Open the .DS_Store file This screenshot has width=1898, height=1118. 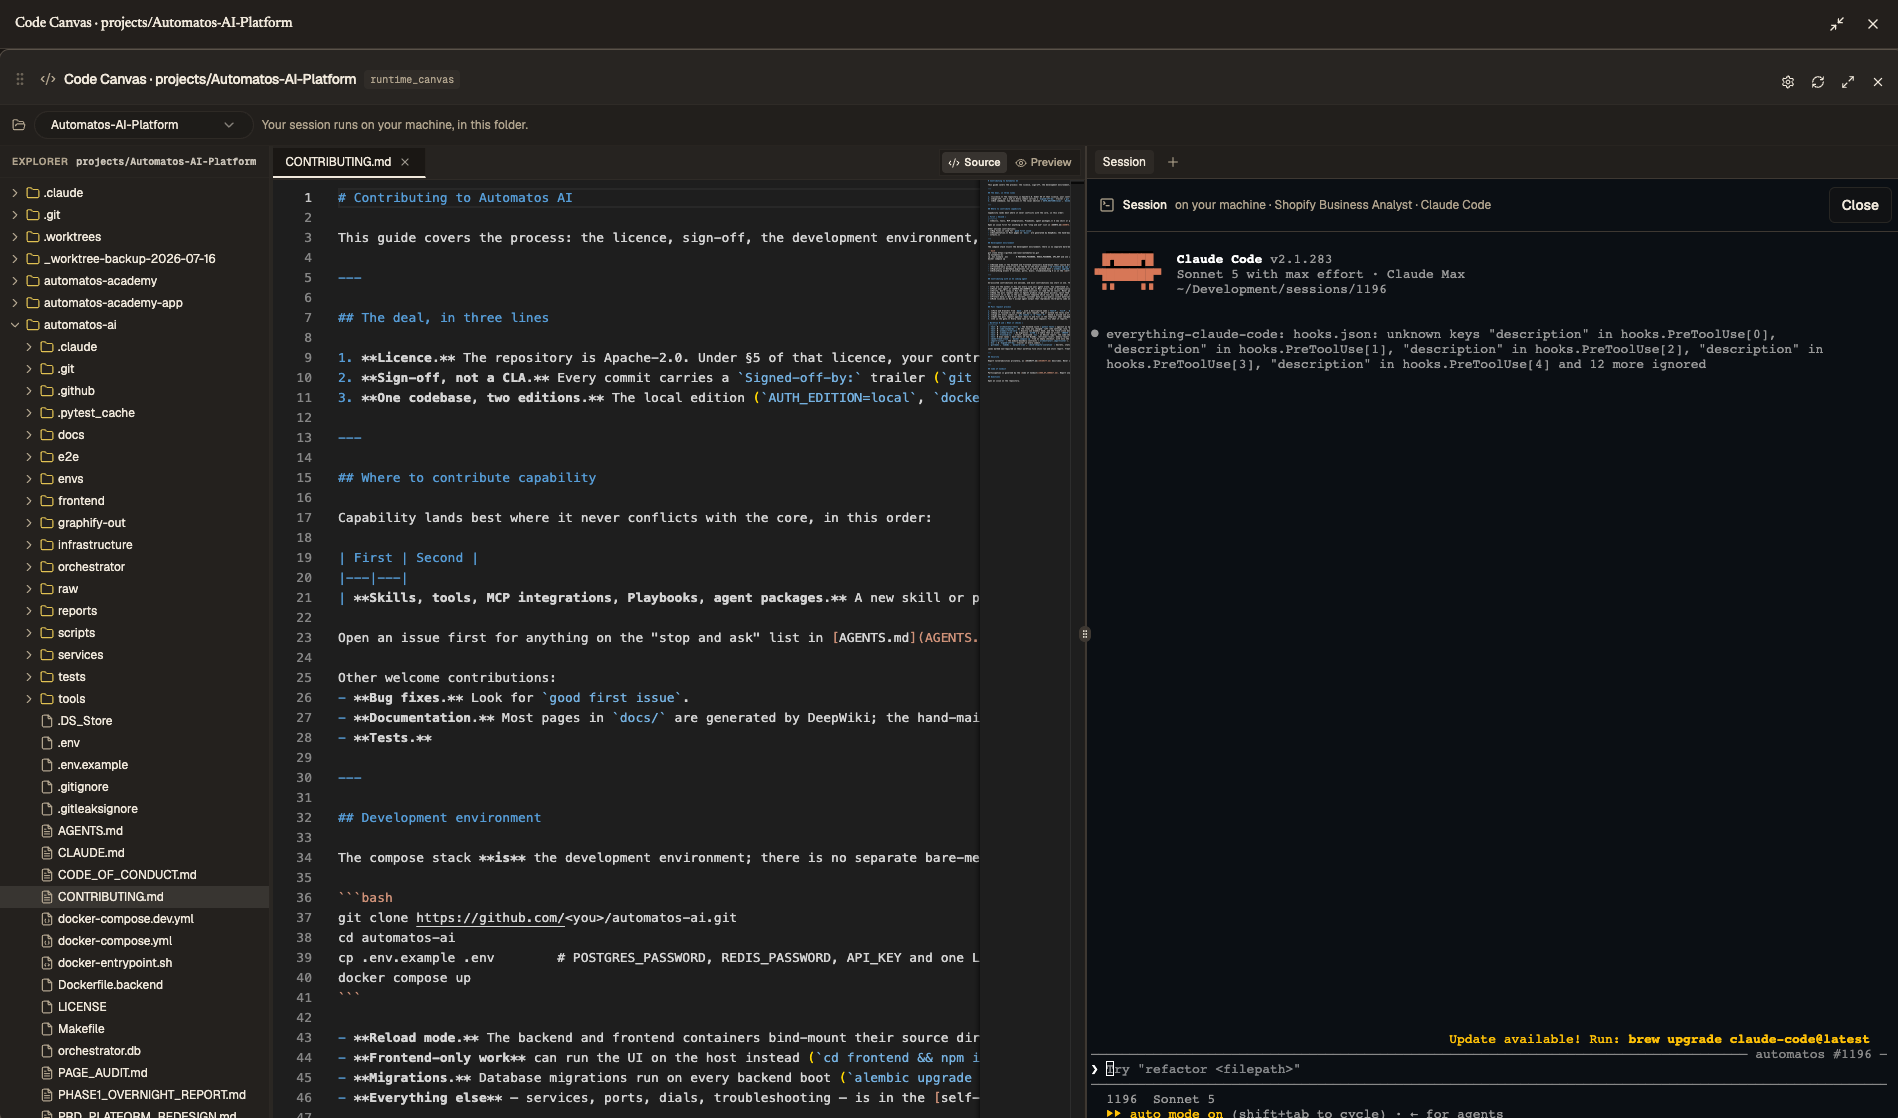coord(135,721)
